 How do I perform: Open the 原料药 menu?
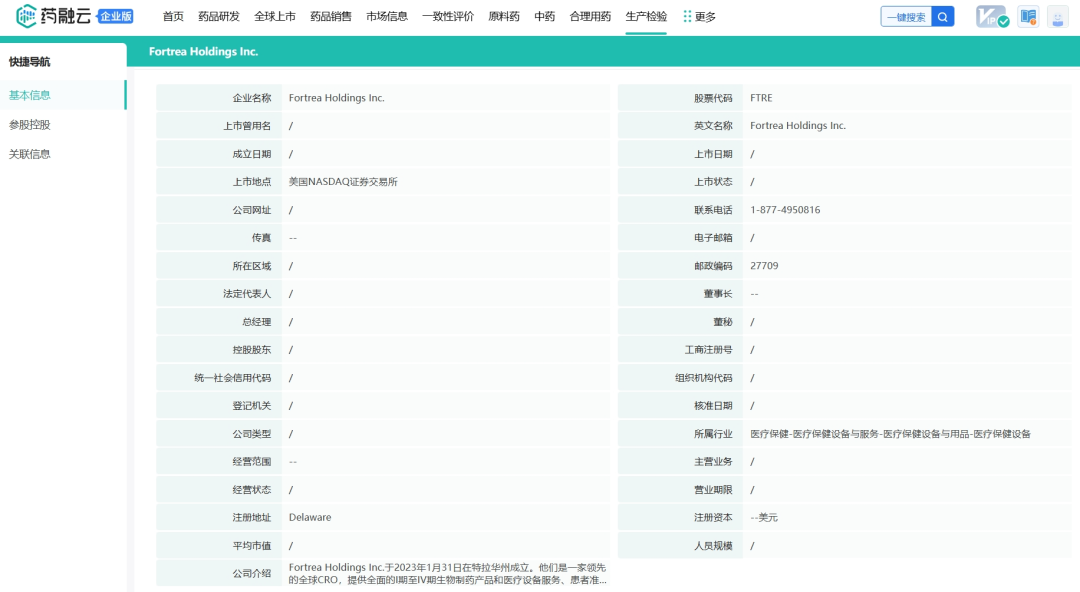point(504,17)
